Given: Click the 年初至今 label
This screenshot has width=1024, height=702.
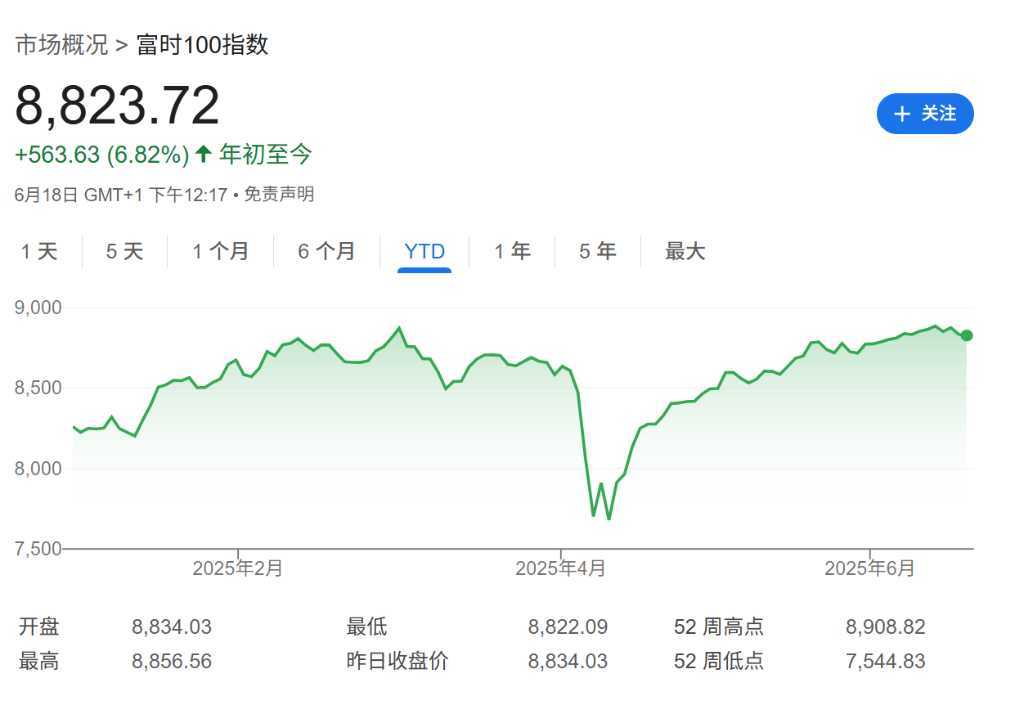Looking at the screenshot, I should 265,155.
